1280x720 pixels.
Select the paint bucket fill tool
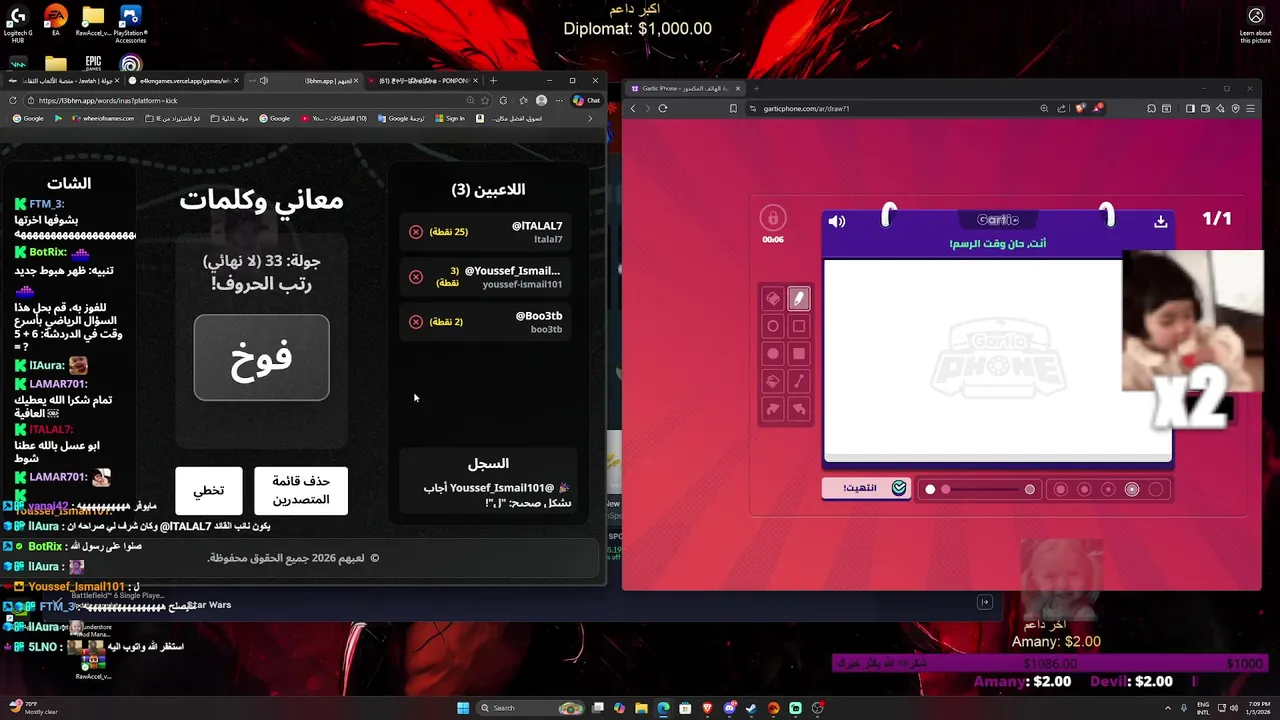click(773, 381)
